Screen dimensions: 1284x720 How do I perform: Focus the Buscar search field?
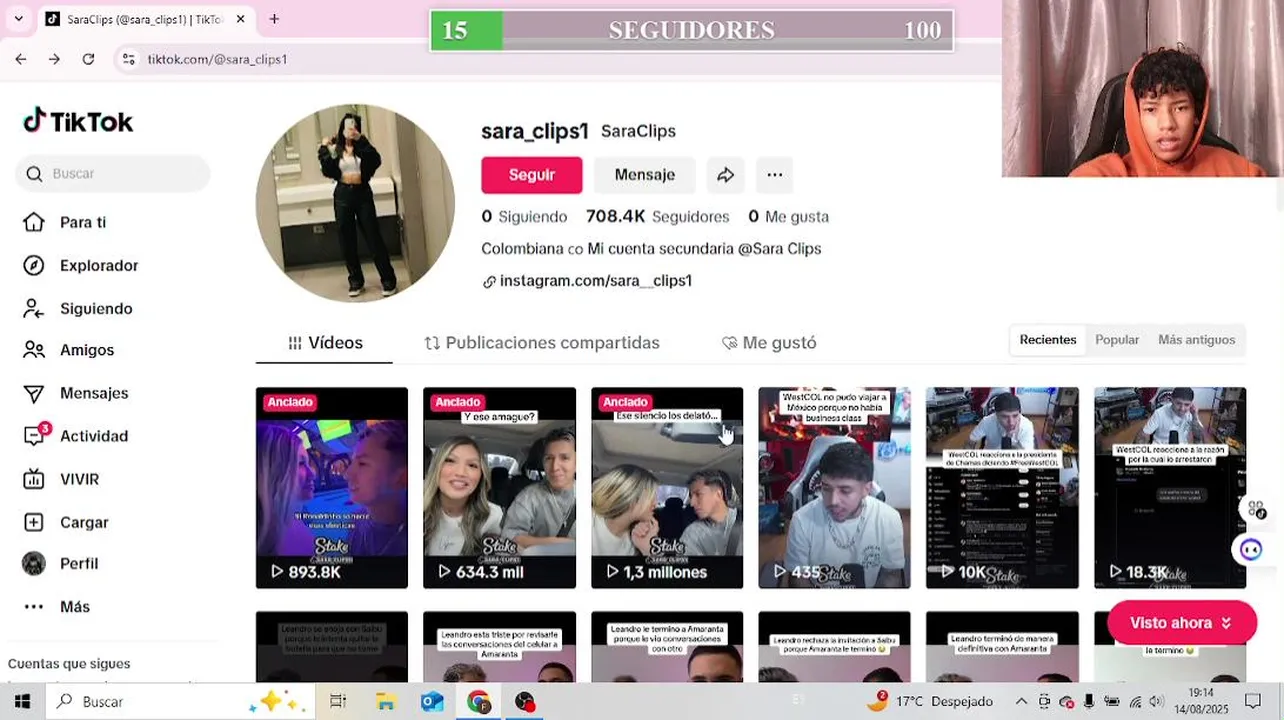pos(113,173)
